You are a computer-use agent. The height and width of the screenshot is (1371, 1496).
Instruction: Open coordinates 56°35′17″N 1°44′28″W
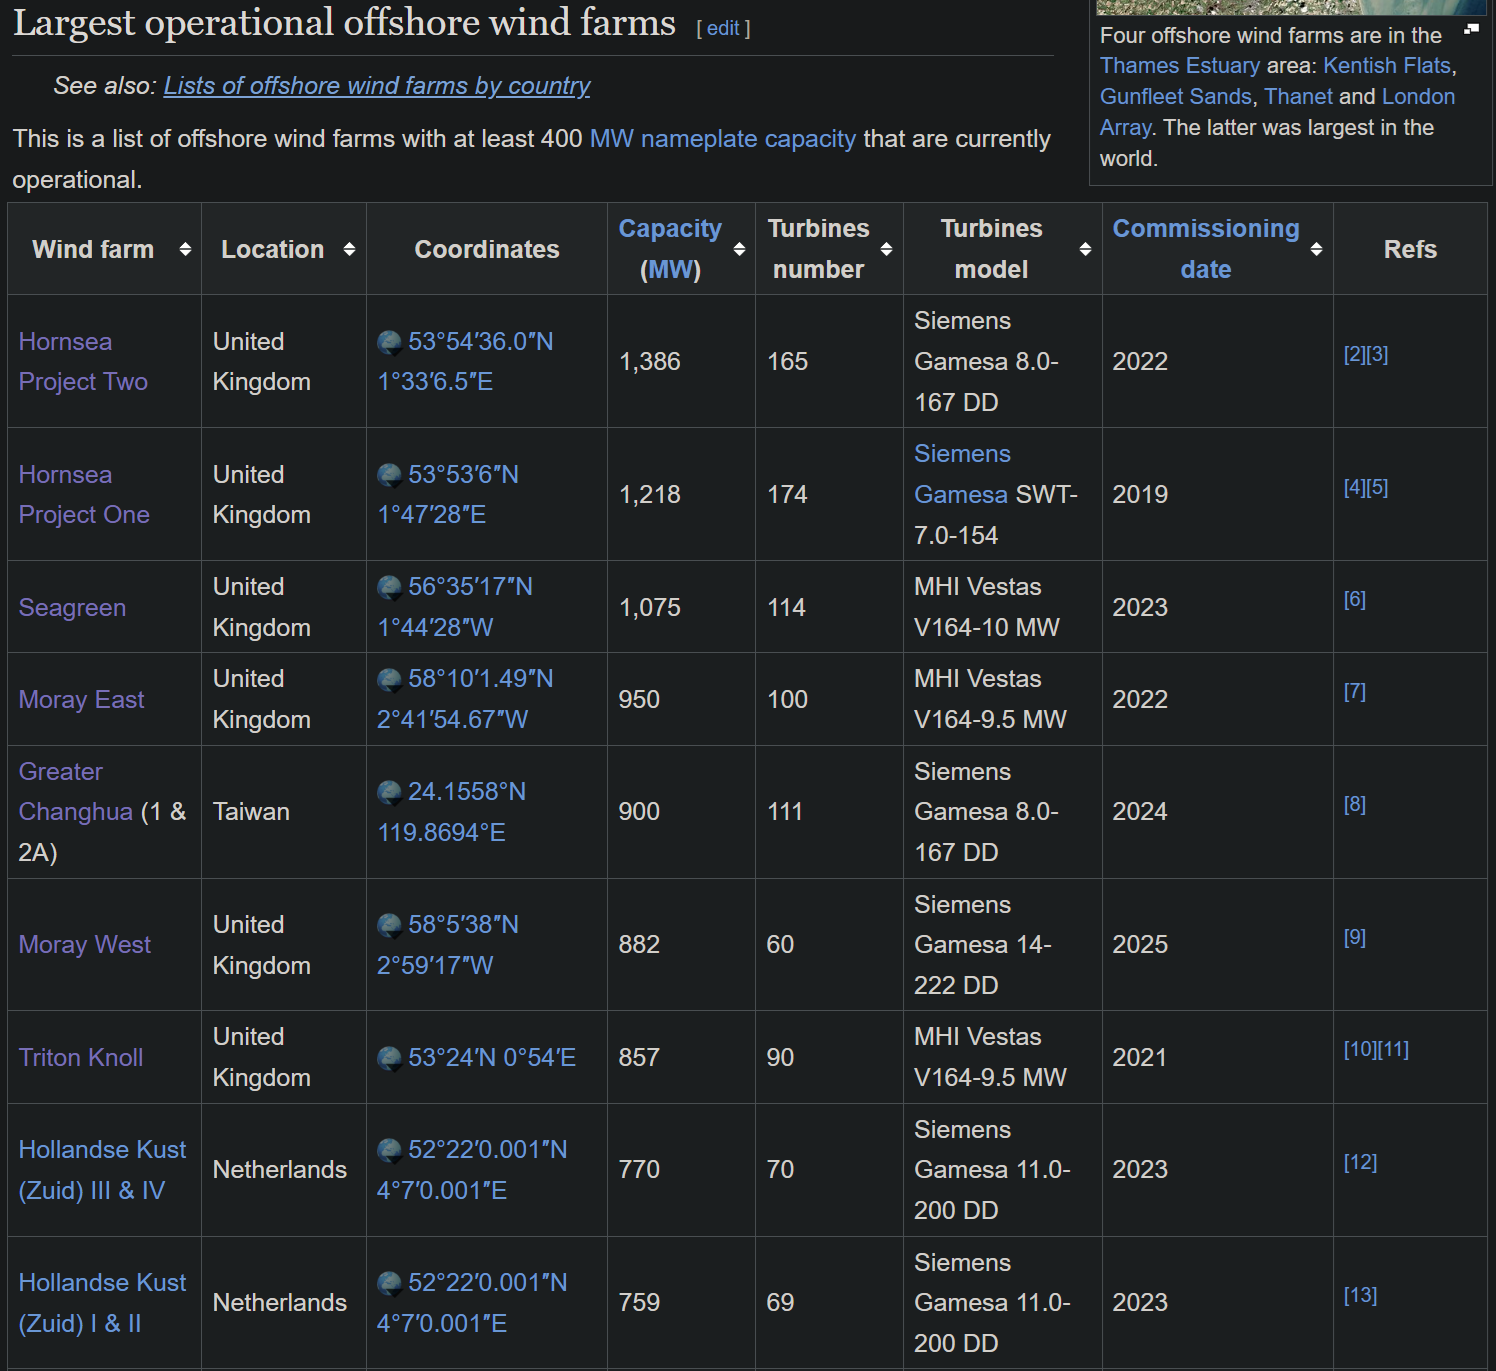point(455,607)
